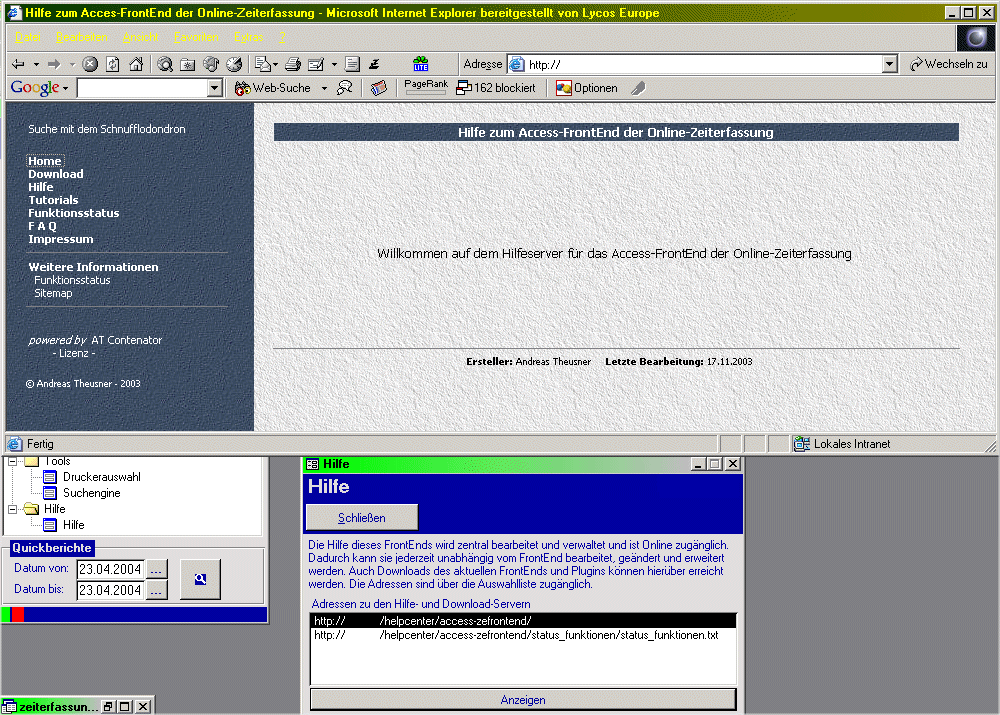Click the Edit page icon
1000x715 pixels.
316,64
